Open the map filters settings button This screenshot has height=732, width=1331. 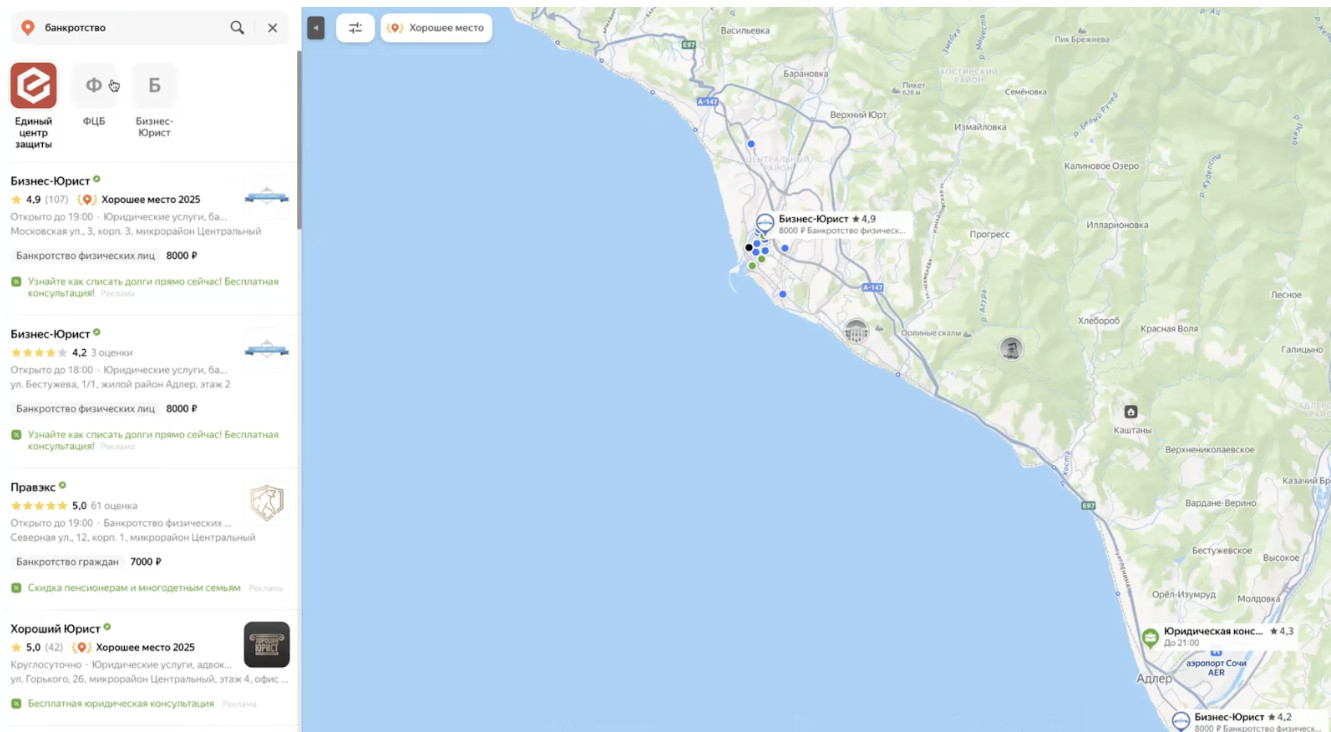[355, 28]
